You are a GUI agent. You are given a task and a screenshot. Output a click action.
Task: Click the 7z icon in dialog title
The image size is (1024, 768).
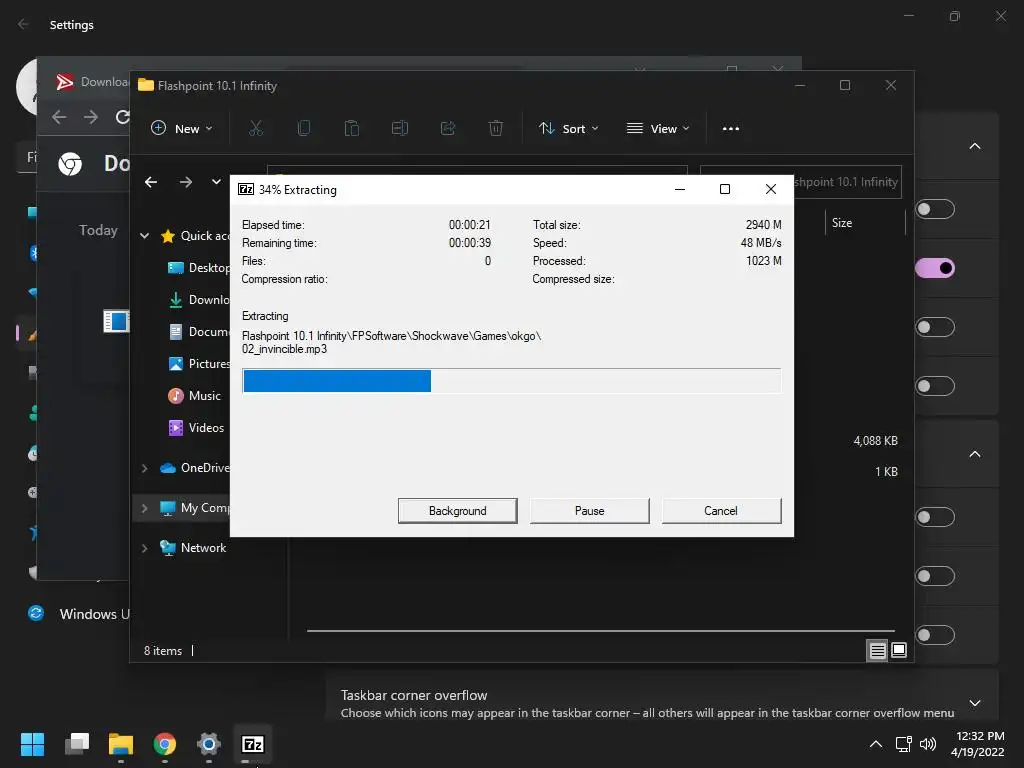click(x=246, y=189)
